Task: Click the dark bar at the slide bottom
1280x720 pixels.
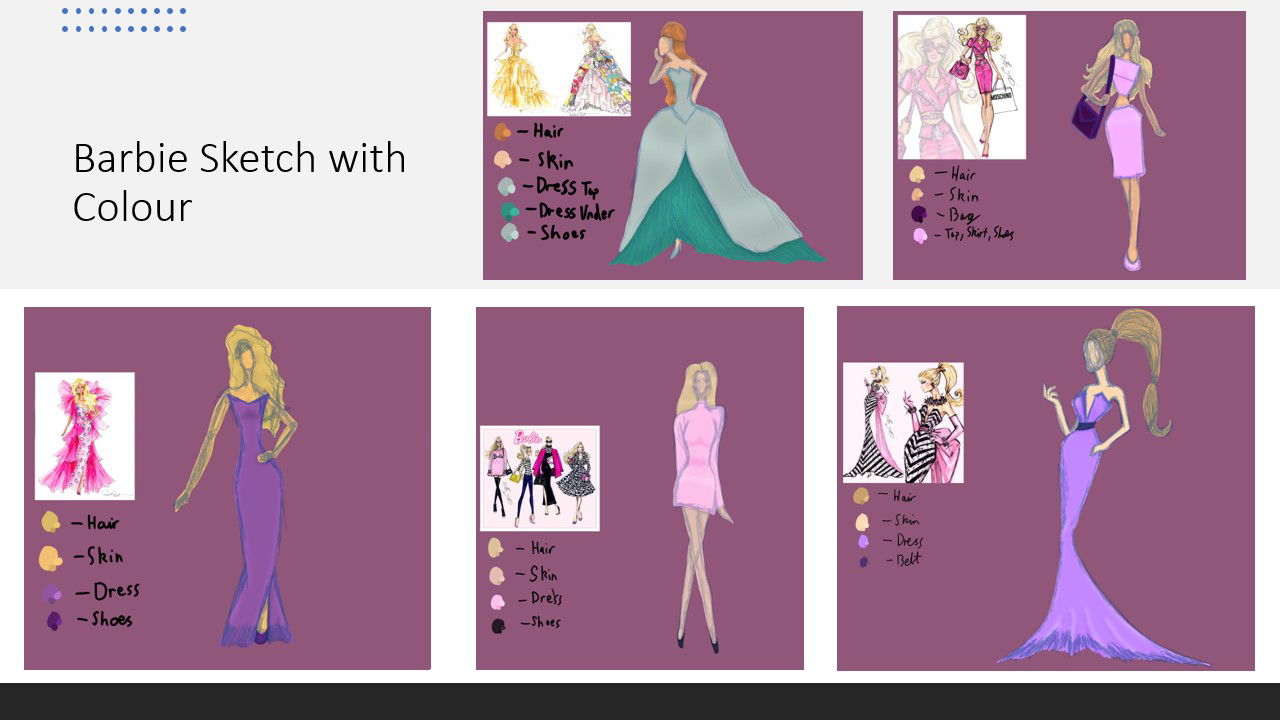Action: pos(640,701)
